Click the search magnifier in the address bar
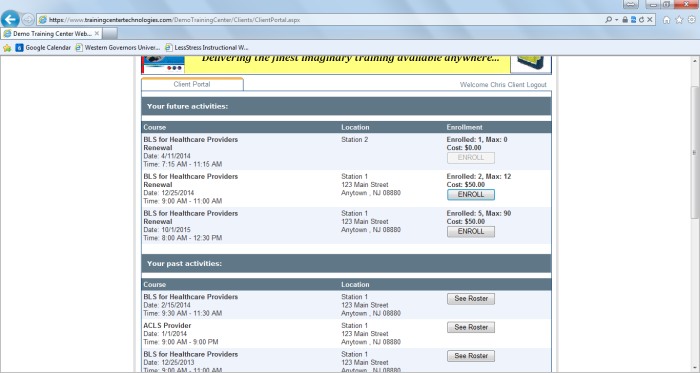The width and height of the screenshot is (700, 373). (608, 20)
